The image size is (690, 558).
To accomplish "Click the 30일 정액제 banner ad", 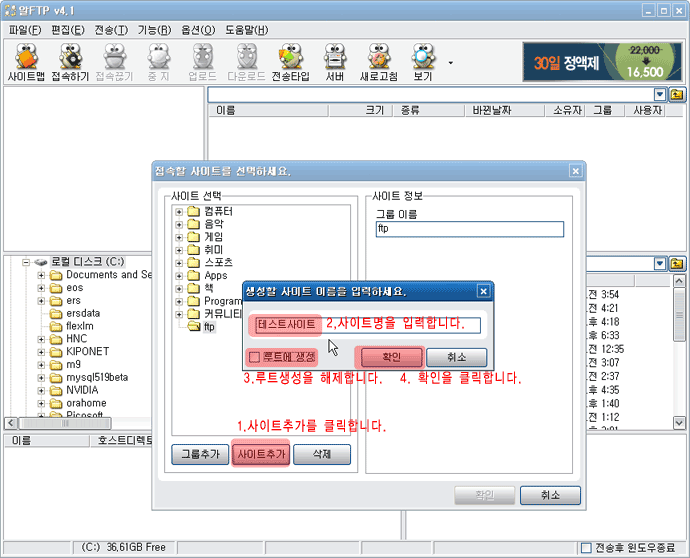I will point(600,62).
